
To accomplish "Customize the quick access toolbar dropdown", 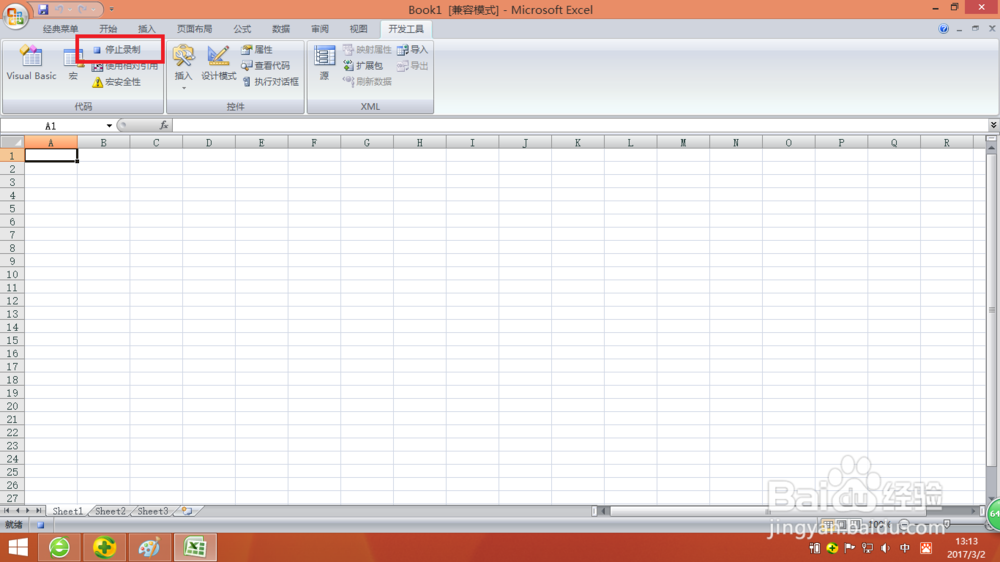I will [112, 10].
